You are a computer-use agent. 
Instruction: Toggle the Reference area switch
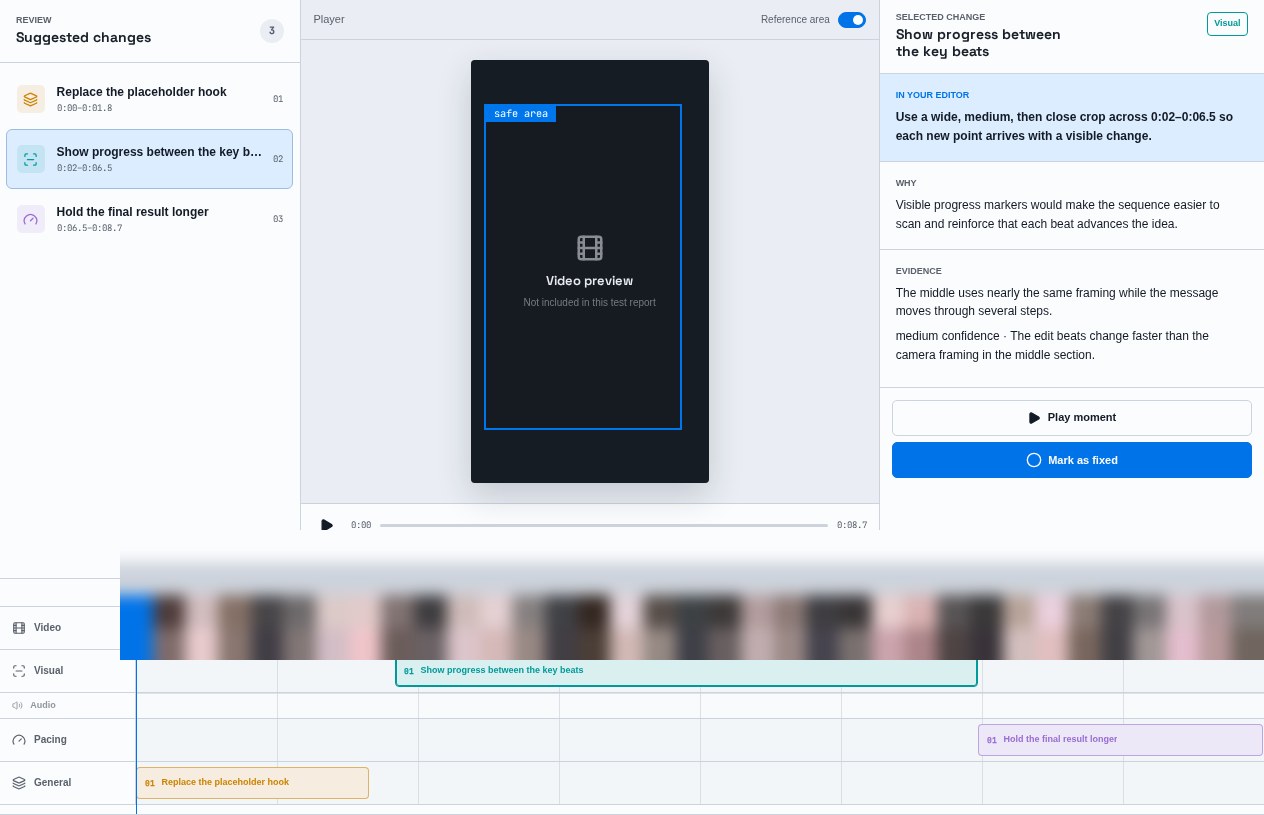click(852, 20)
